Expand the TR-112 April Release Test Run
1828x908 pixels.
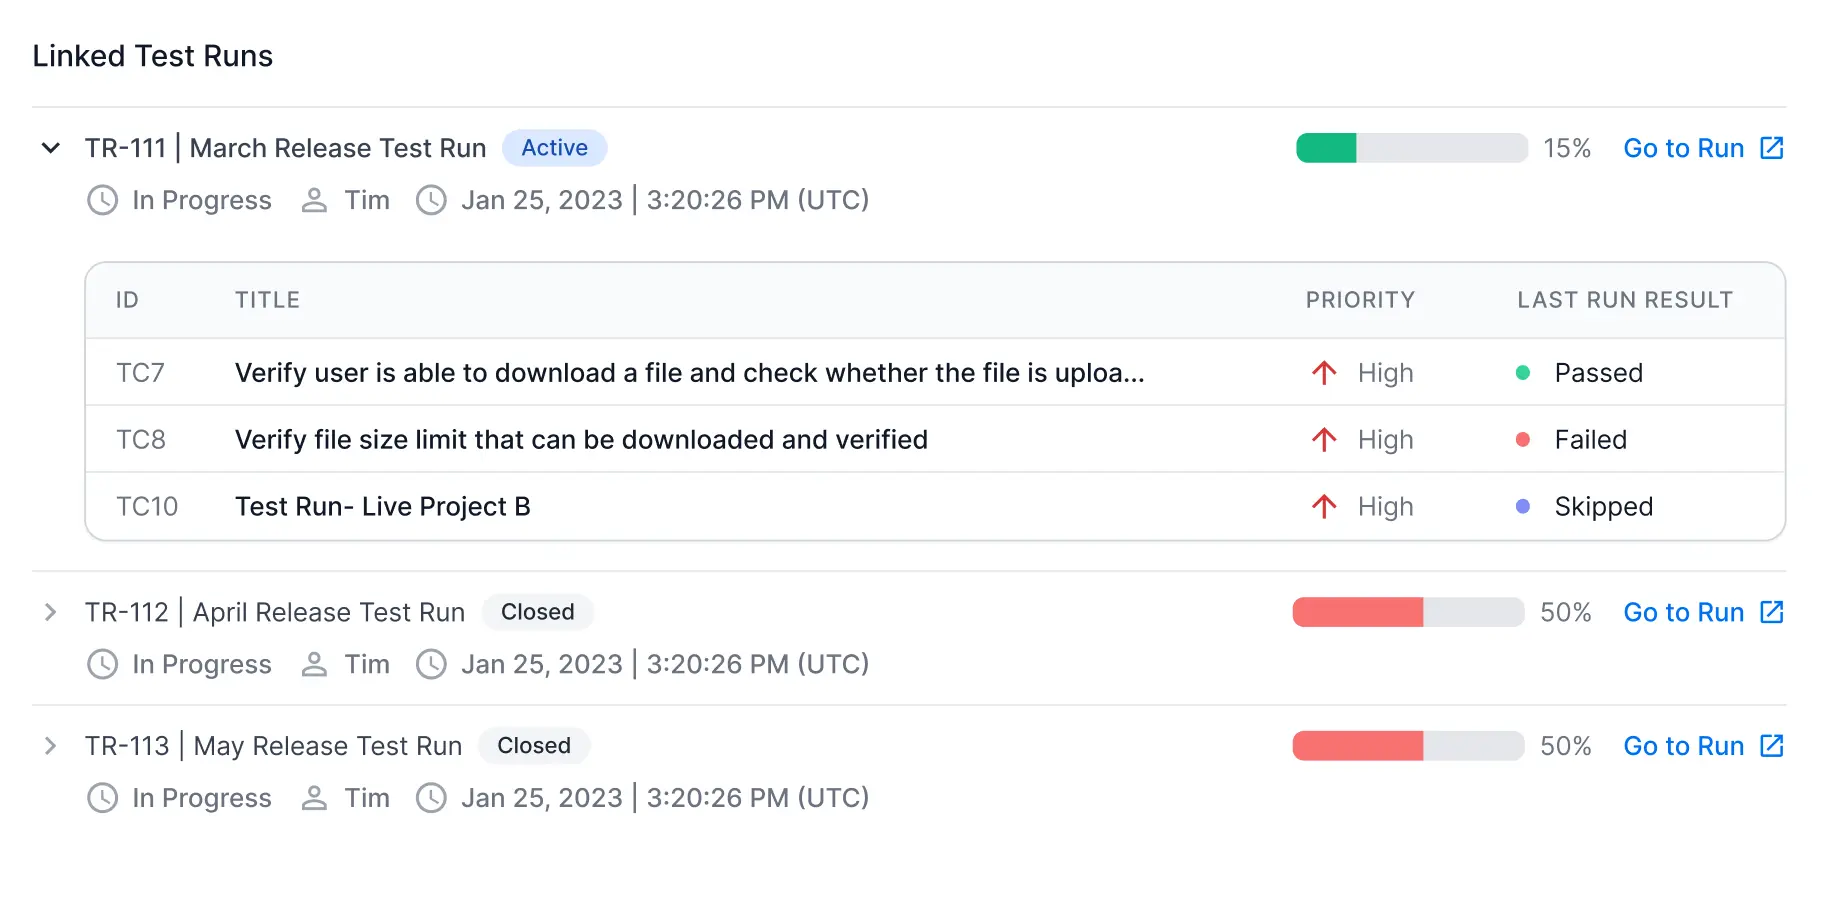(50, 612)
